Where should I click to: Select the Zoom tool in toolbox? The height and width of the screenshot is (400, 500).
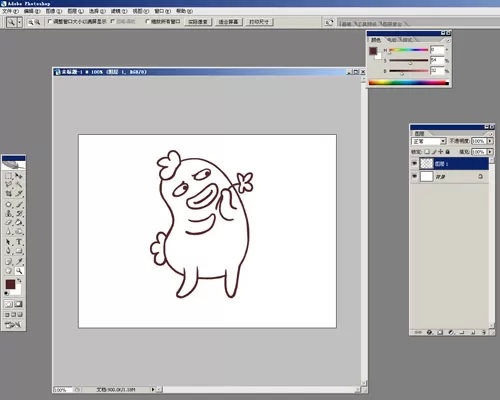tap(19, 271)
